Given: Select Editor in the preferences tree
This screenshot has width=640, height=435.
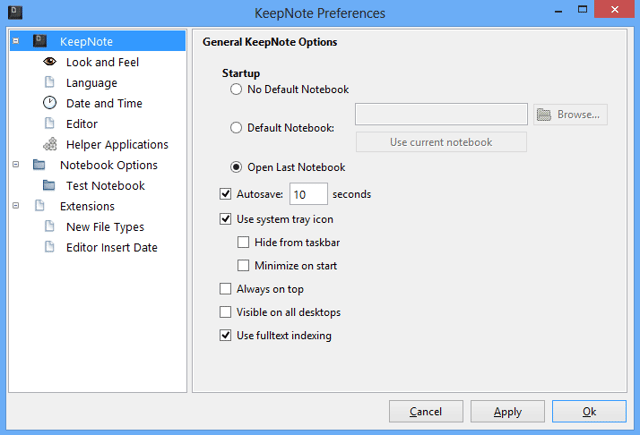Looking at the screenshot, I should click(82, 124).
